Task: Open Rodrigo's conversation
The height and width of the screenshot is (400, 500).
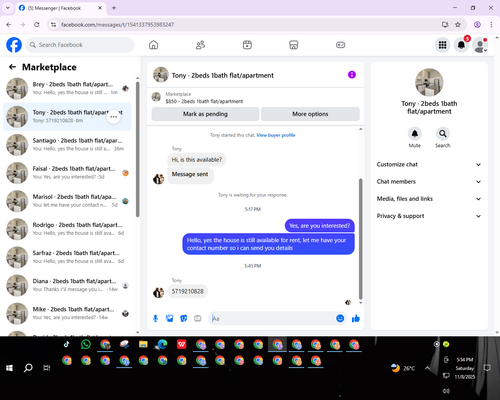Action: pos(67,229)
